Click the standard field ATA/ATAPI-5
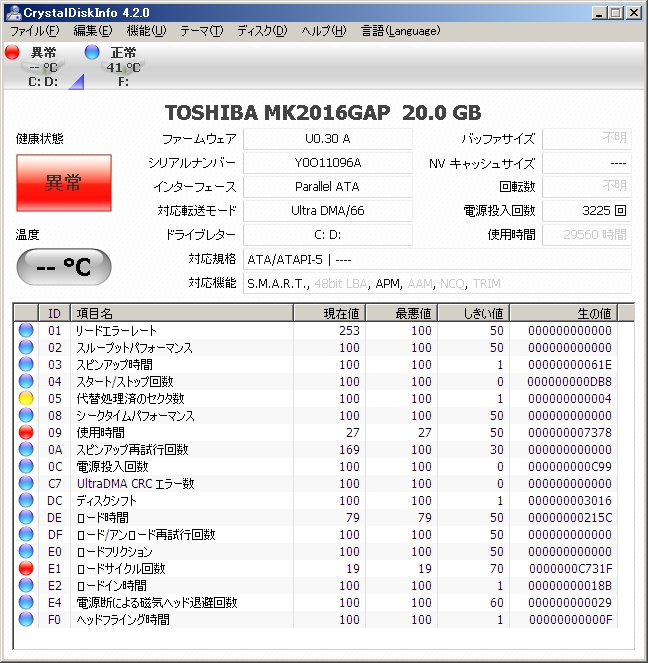The height and width of the screenshot is (663, 648). [x=437, y=259]
